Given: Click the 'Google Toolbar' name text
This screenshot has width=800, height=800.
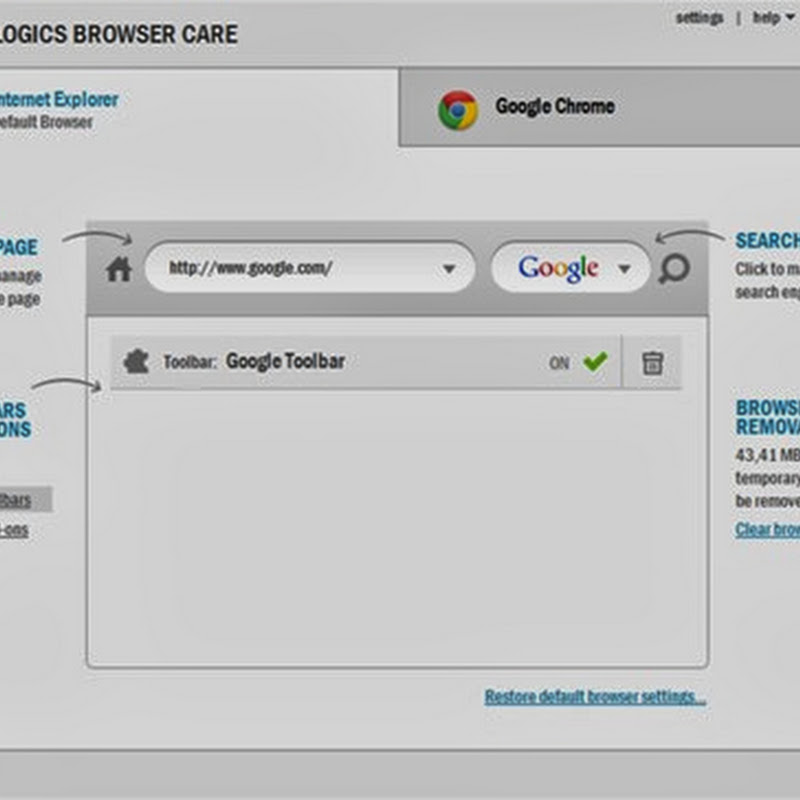Looking at the screenshot, I should point(286,361).
